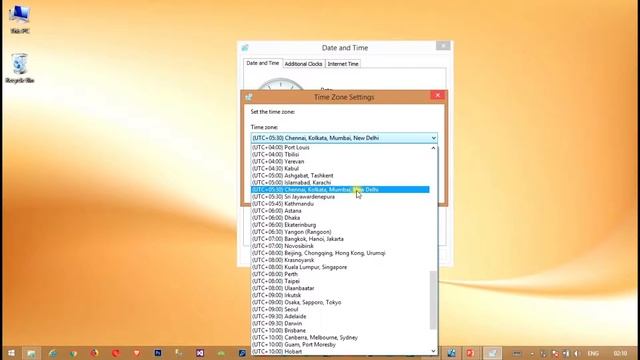Select (UTC+07:00) Bangkok, Hanoi, Jakarta
The width and height of the screenshot is (640, 360).
(x=340, y=239)
